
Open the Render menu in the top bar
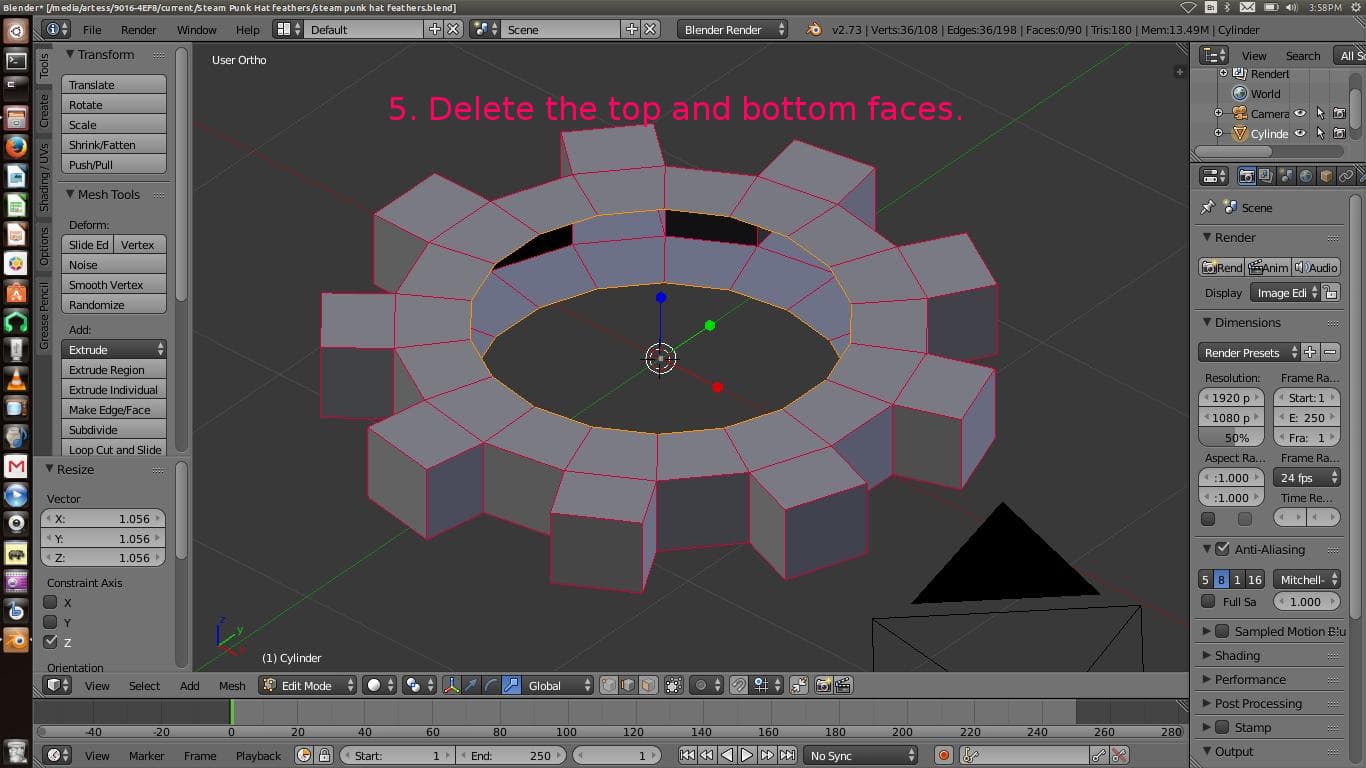pos(138,29)
